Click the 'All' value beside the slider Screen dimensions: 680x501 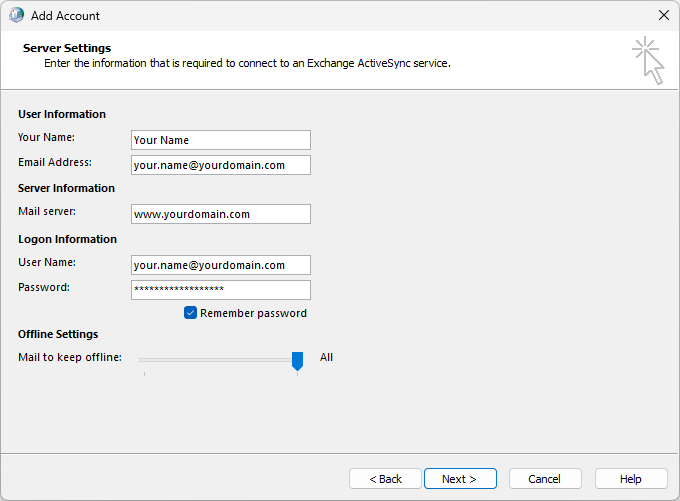point(326,357)
